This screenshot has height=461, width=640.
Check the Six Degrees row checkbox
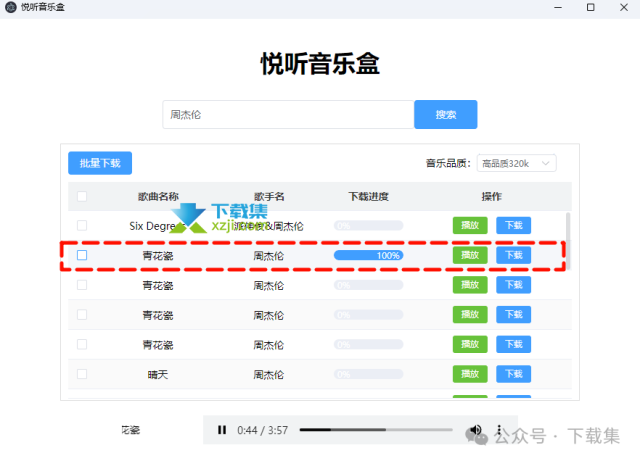[x=82, y=225]
